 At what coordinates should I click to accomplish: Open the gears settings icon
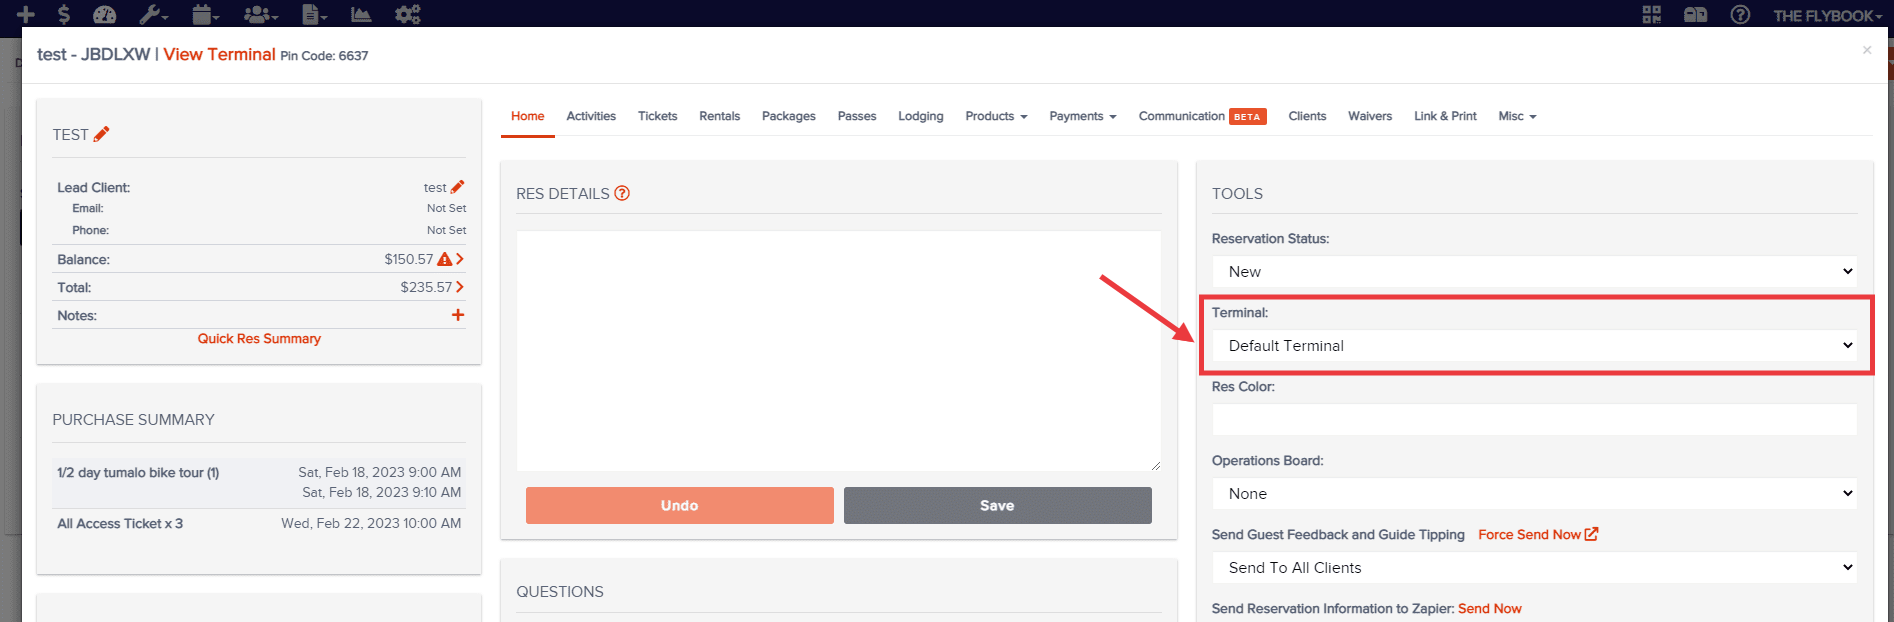[407, 14]
